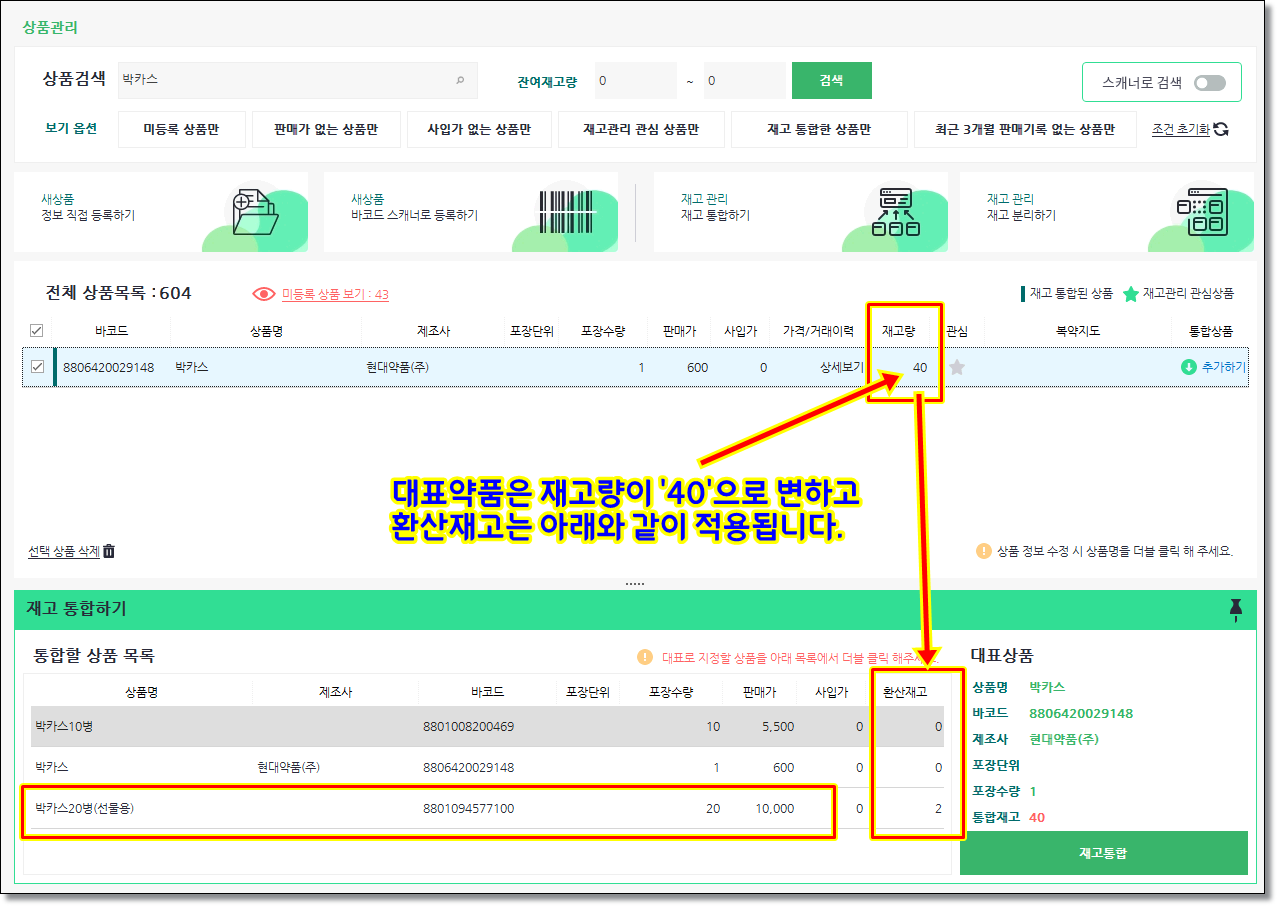Viewport: 1277px width, 906px height.
Task: Click the 조건 초기화 refresh icon
Action: (x=1220, y=129)
